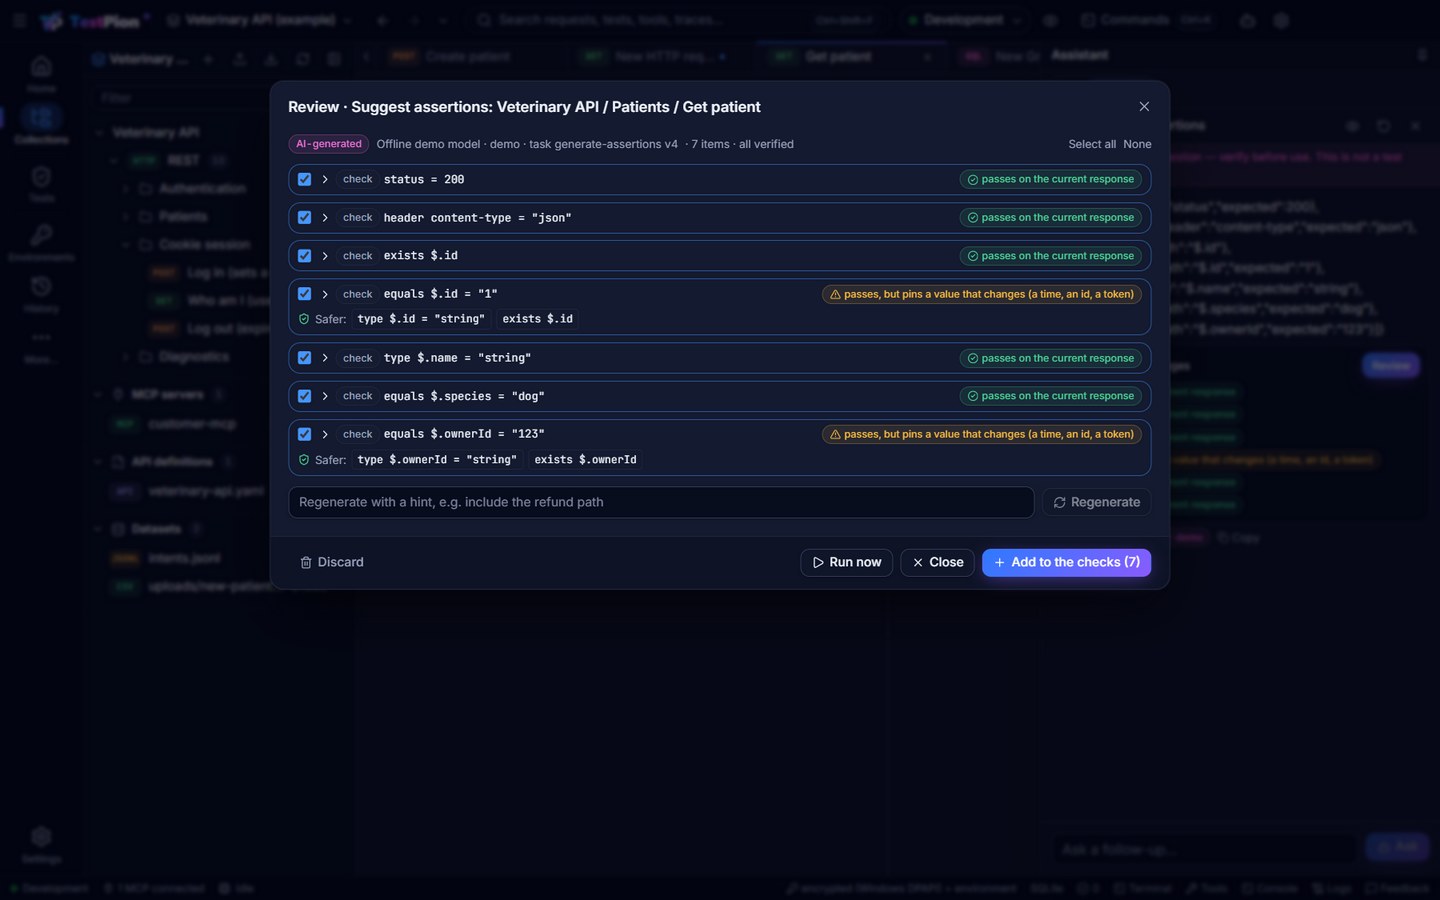The height and width of the screenshot is (900, 1440).
Task: Add to the checks (7)
Action: (x=1066, y=562)
